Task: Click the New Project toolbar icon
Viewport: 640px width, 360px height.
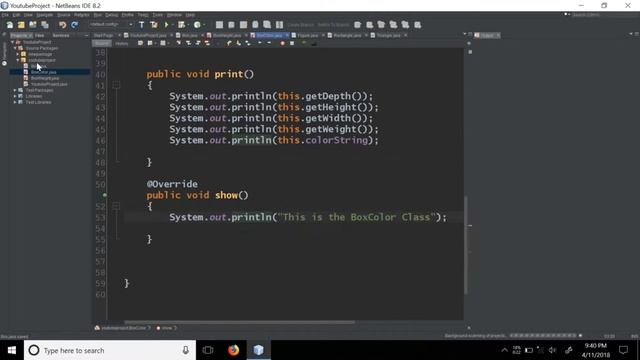Action: (21, 25)
